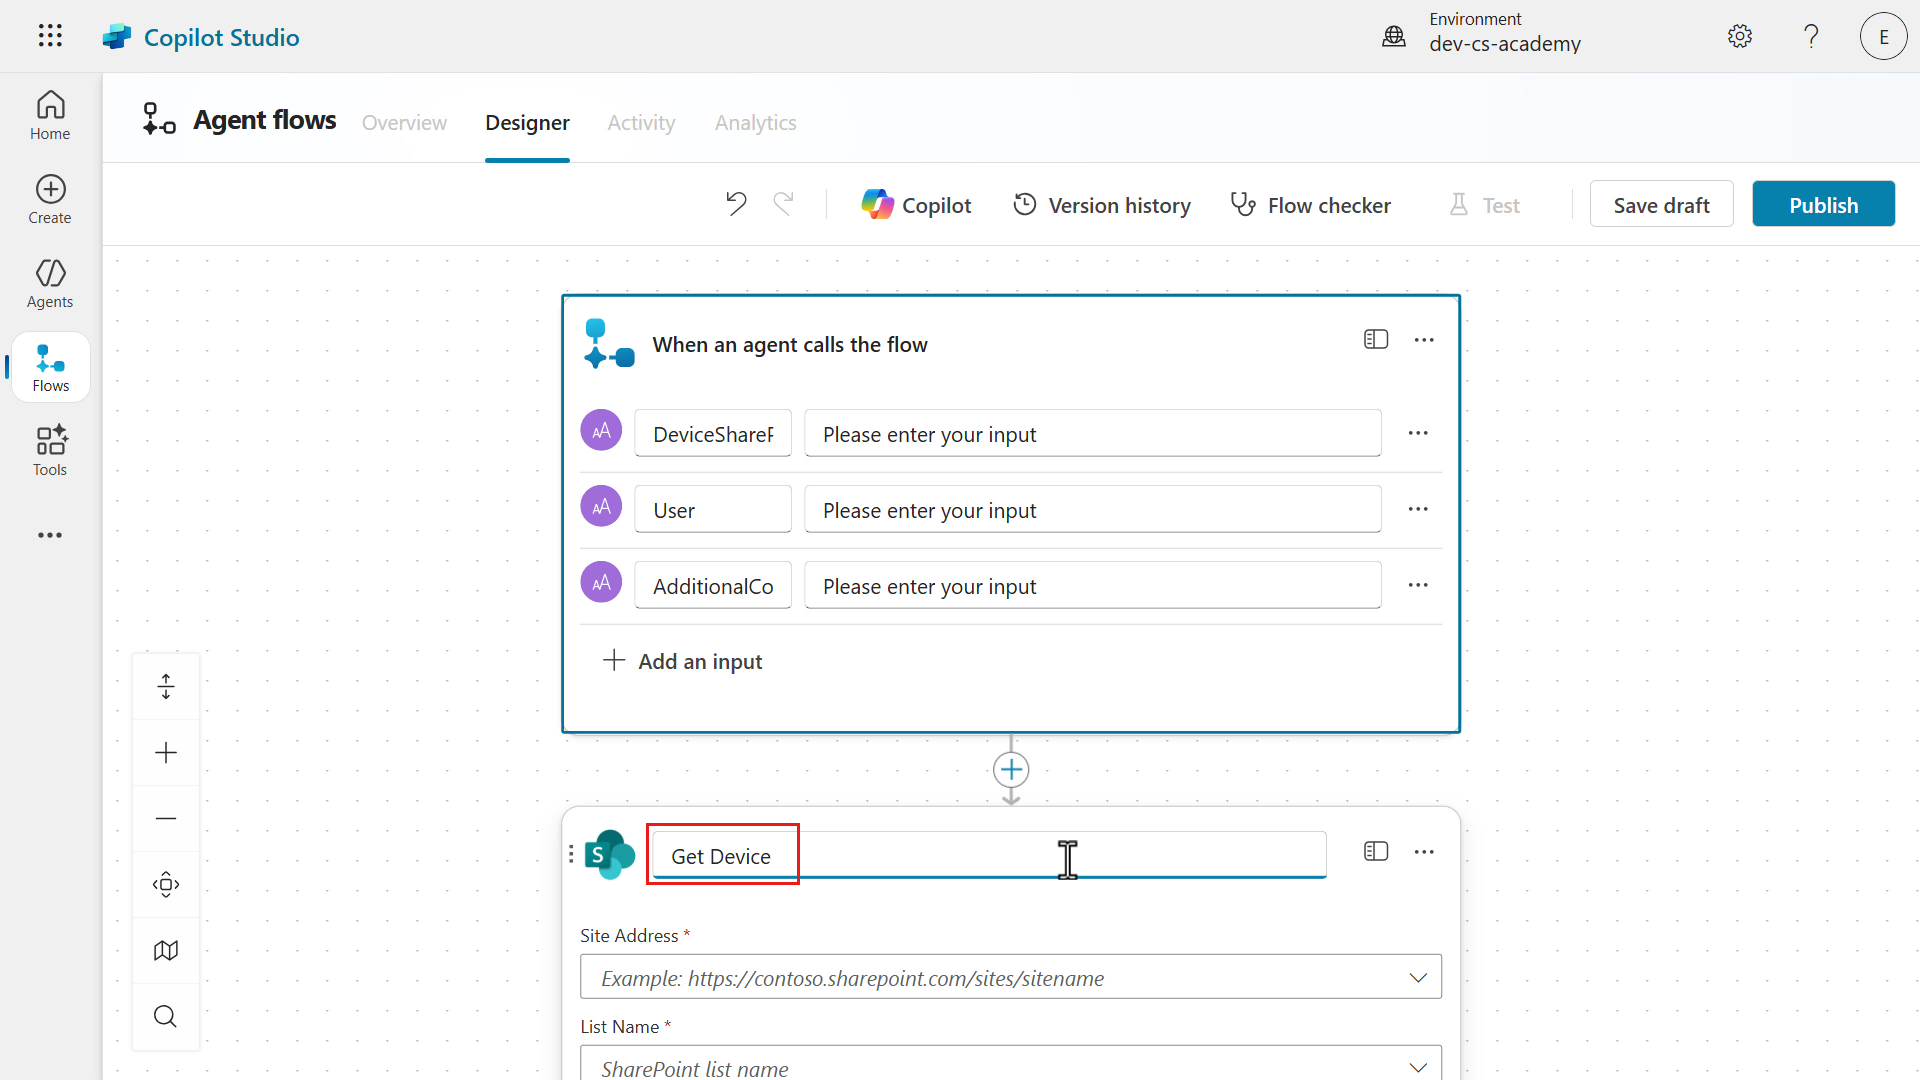Open options menu for the User input
The image size is (1920, 1080).
[x=1417, y=509]
